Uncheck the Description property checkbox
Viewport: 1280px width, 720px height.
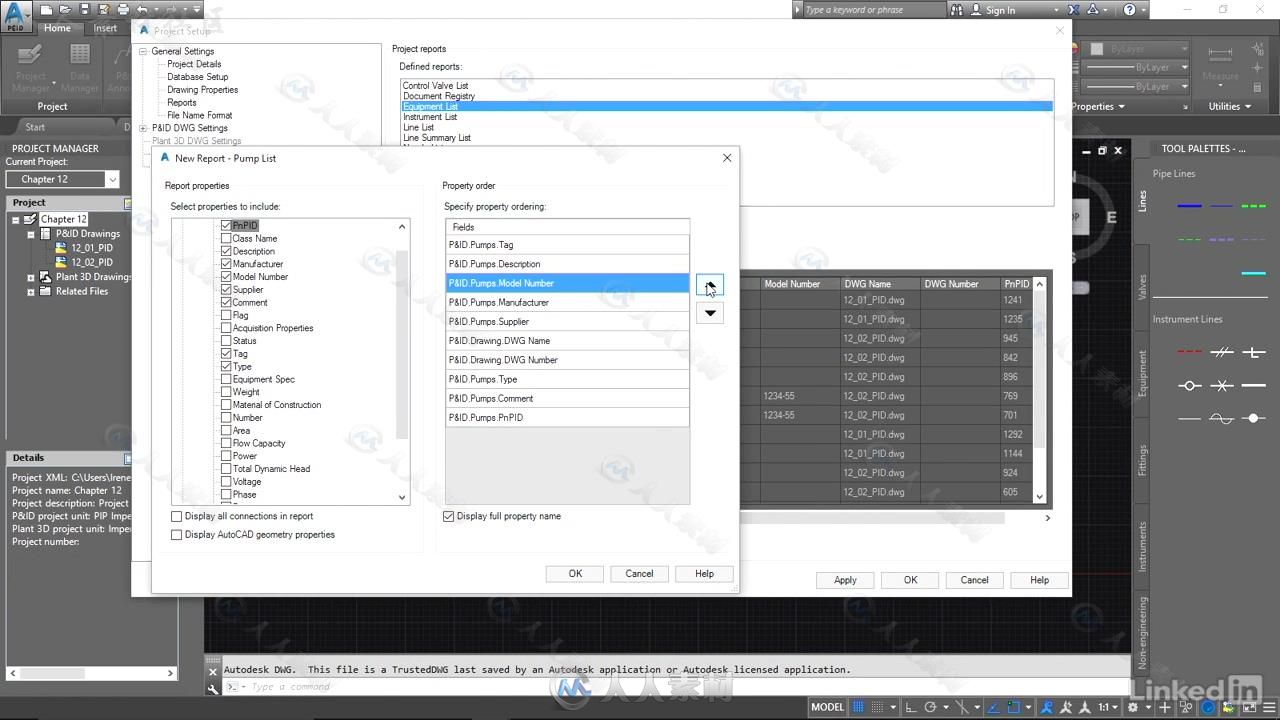tap(226, 251)
